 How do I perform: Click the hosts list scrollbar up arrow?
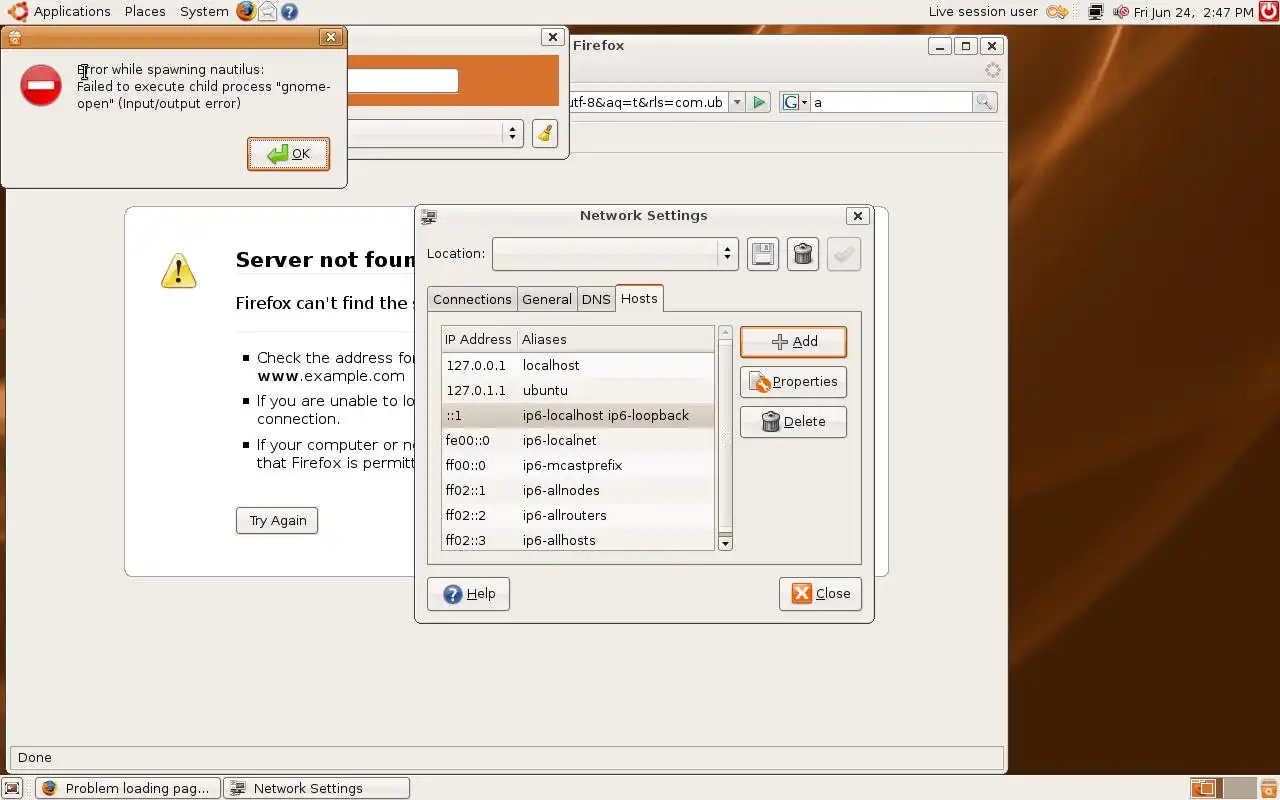click(726, 333)
